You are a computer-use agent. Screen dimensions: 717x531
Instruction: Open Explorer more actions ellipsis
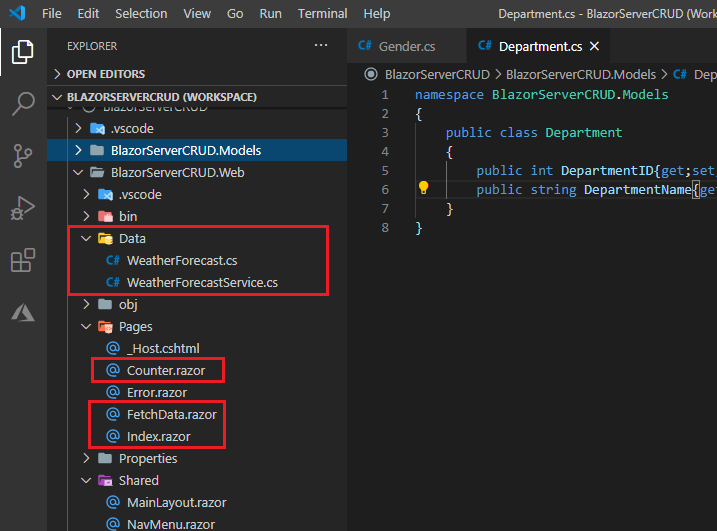[321, 45]
